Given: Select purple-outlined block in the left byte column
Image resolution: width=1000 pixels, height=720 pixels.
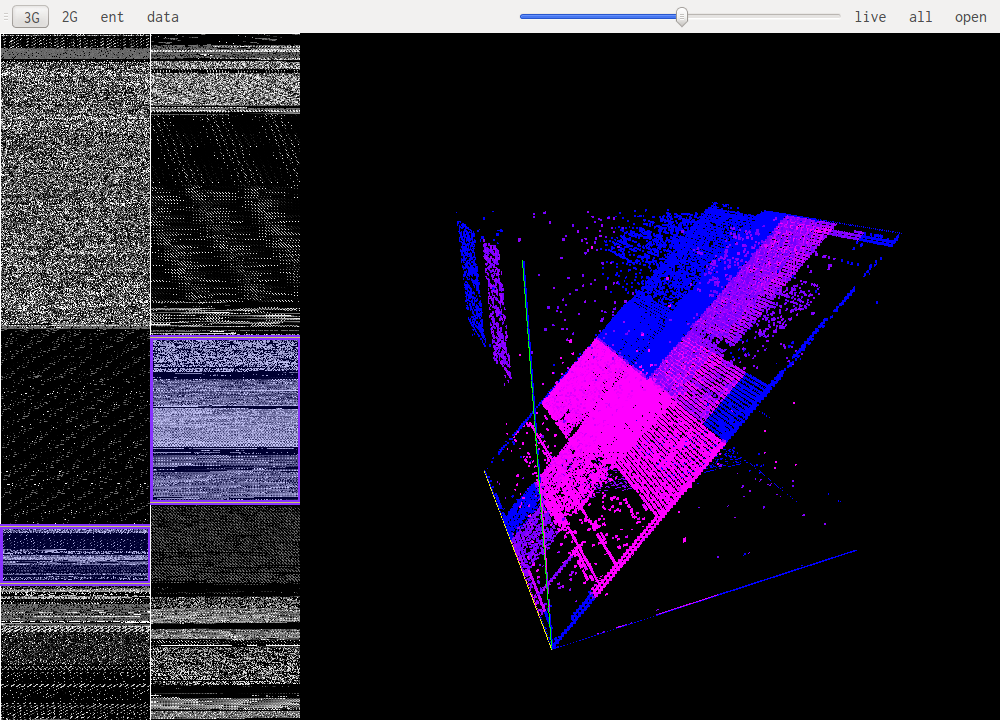Looking at the screenshot, I should pyautogui.click(x=75, y=555).
